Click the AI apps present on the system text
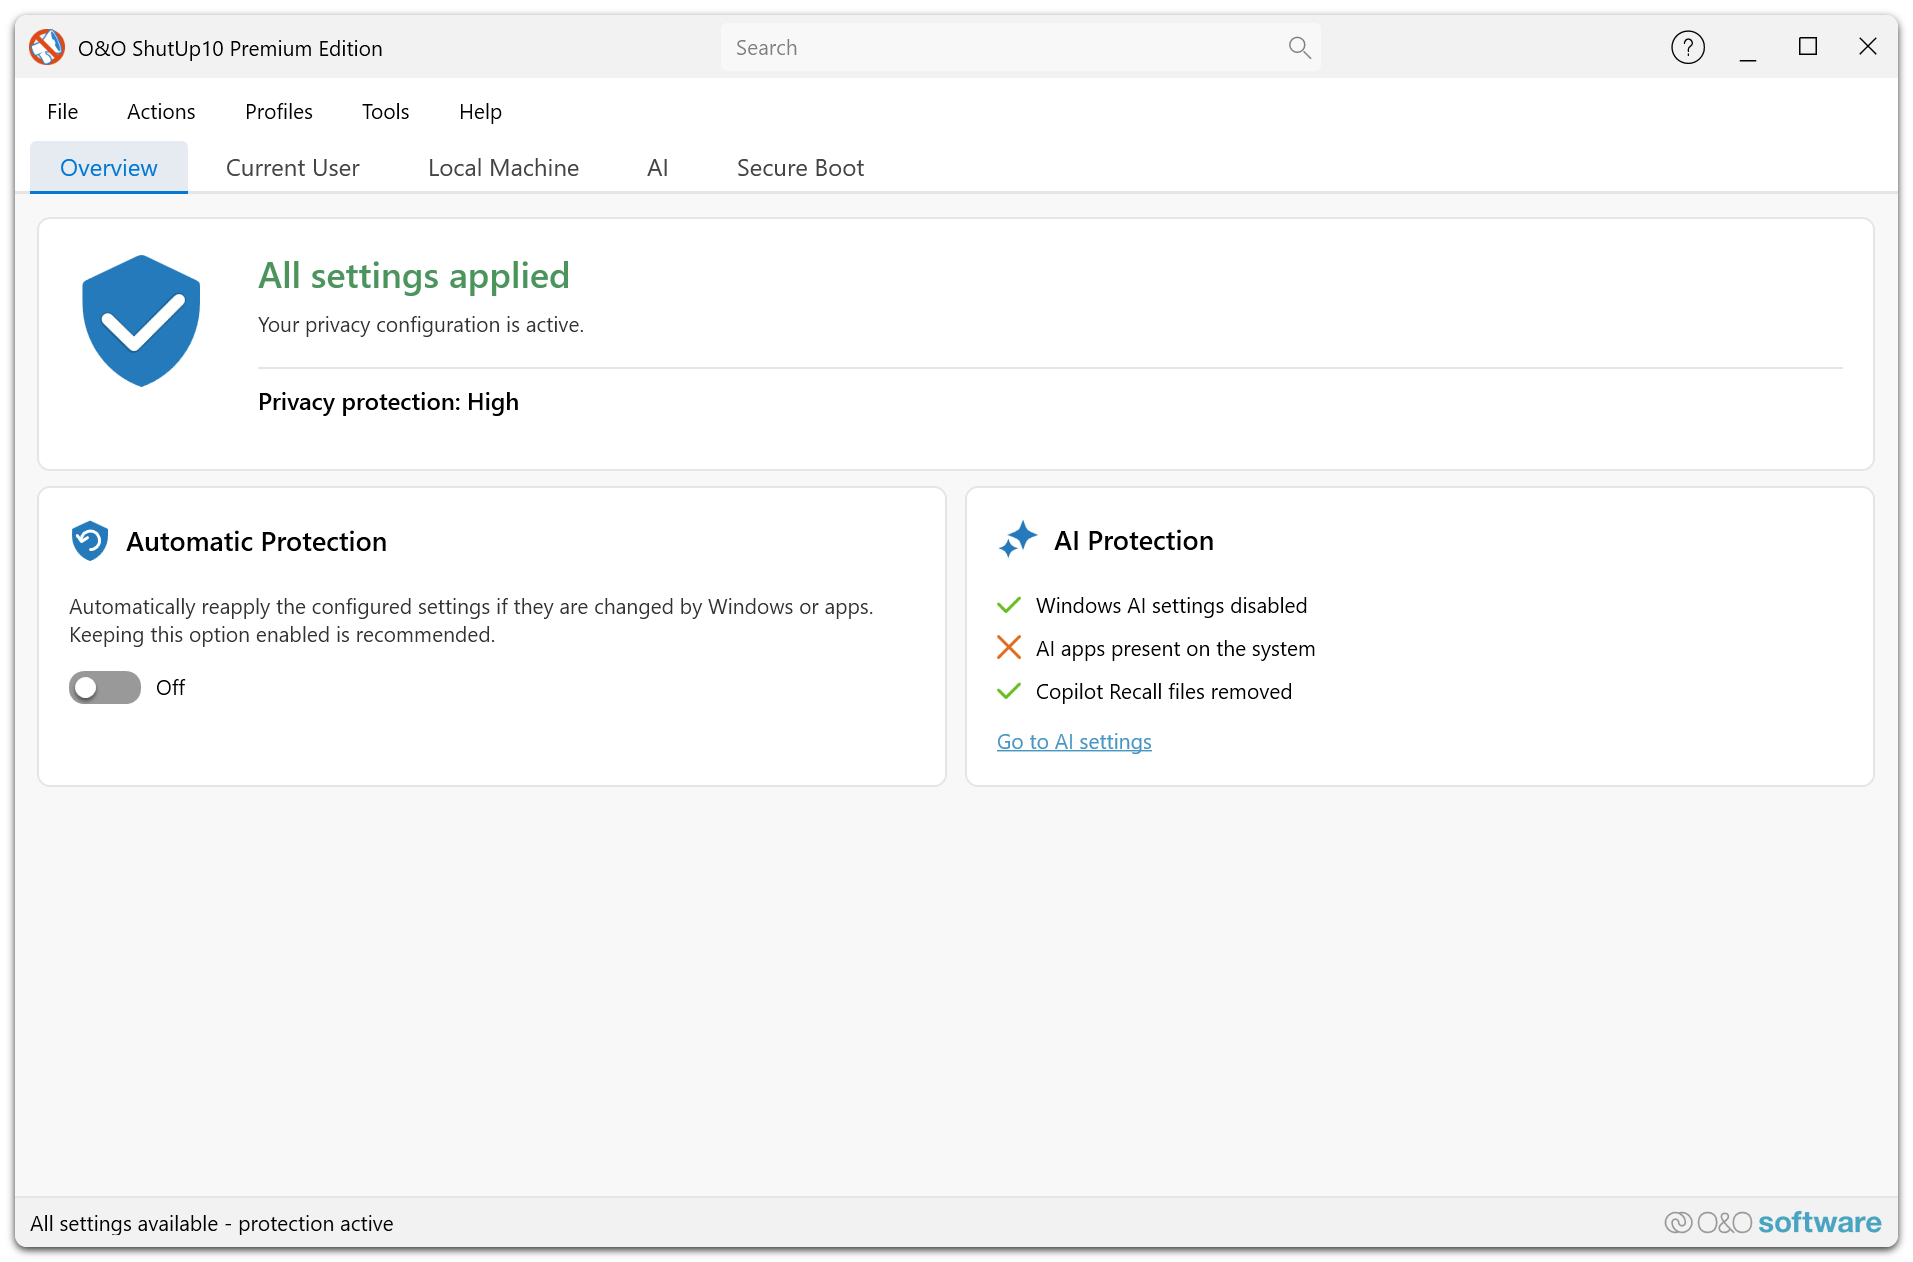The image size is (1913, 1262). click(x=1175, y=648)
